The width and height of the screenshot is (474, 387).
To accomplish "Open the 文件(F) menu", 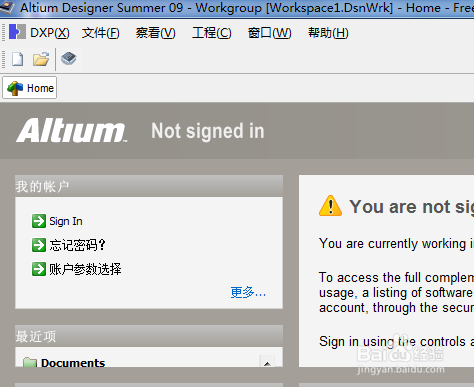I will pyautogui.click(x=100, y=33).
